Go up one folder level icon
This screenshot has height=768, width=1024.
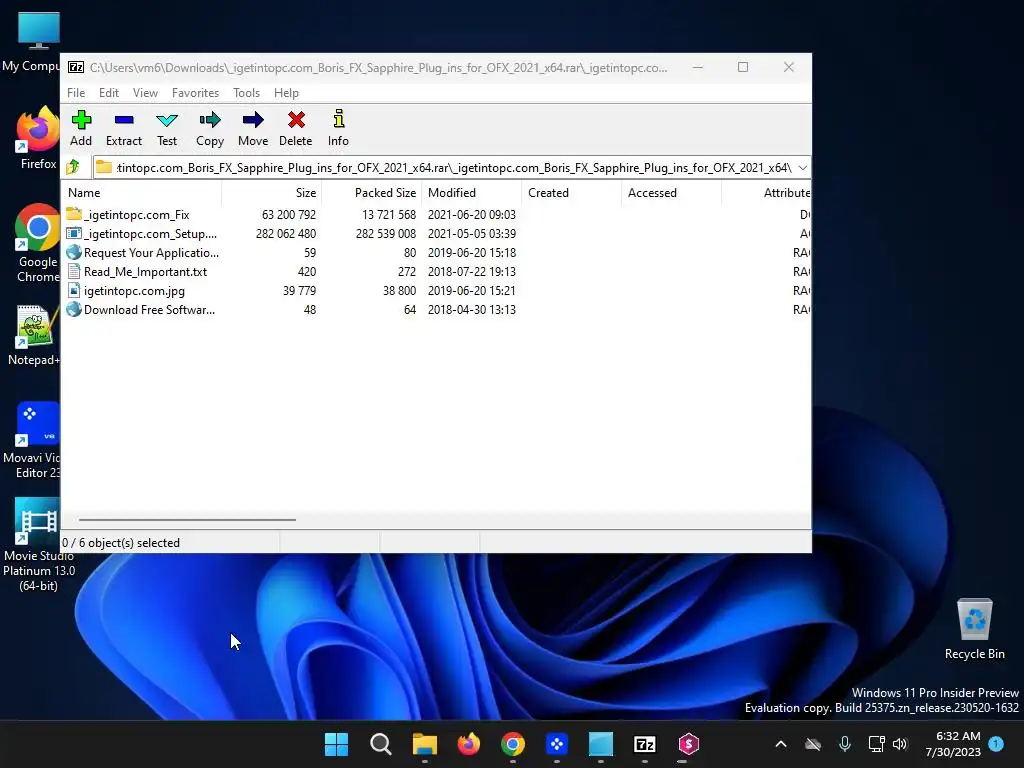[73, 167]
